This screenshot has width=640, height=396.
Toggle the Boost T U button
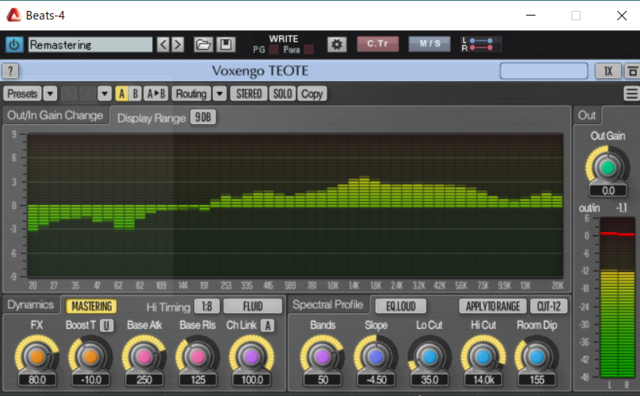107,325
